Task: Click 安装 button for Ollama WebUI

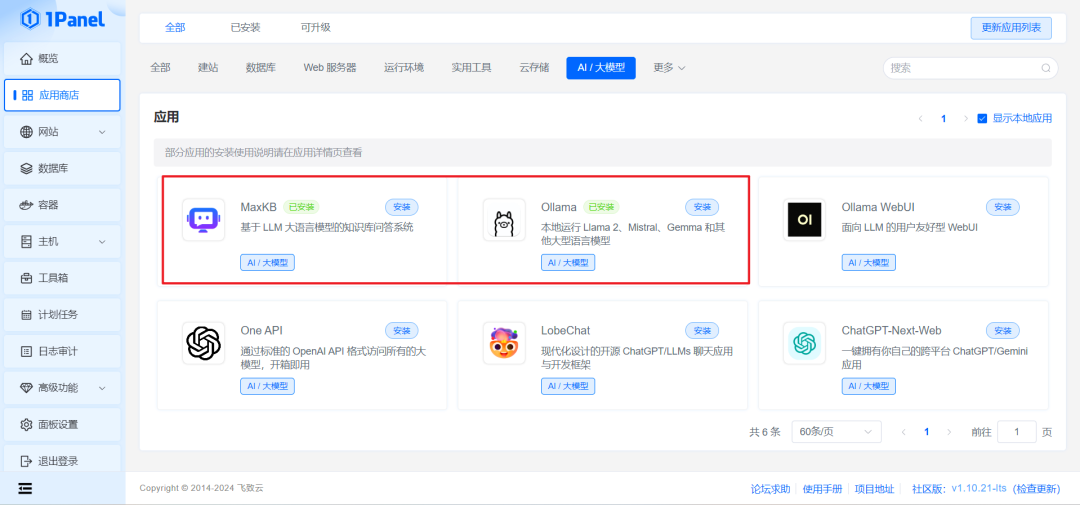Action: [1003, 207]
